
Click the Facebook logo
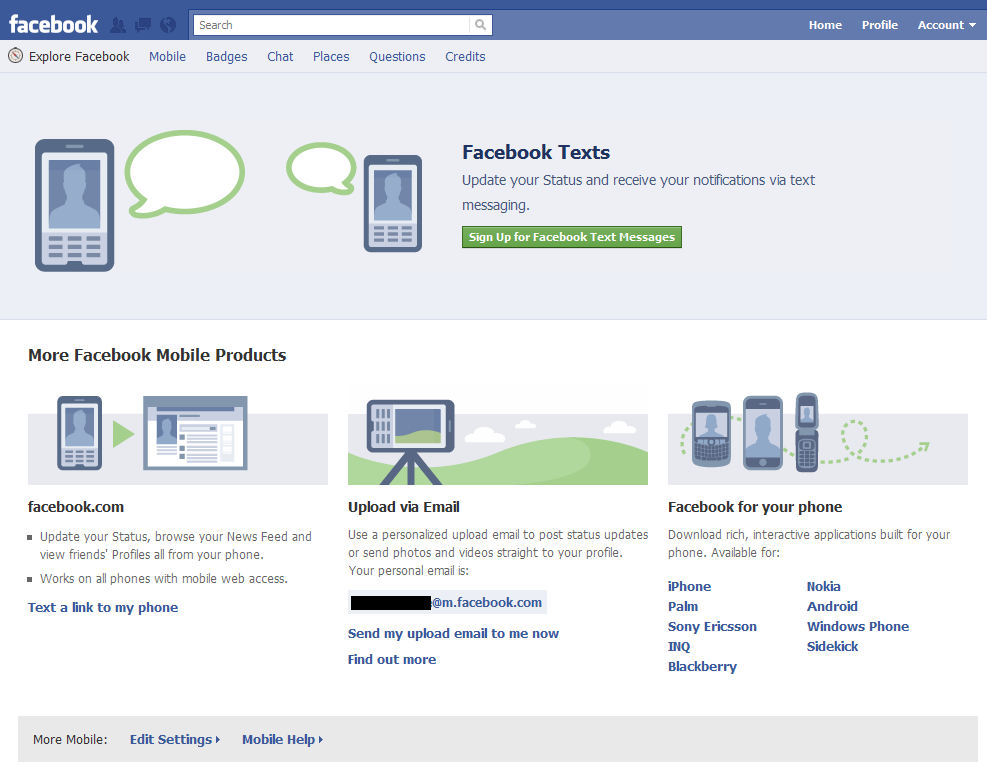click(54, 25)
